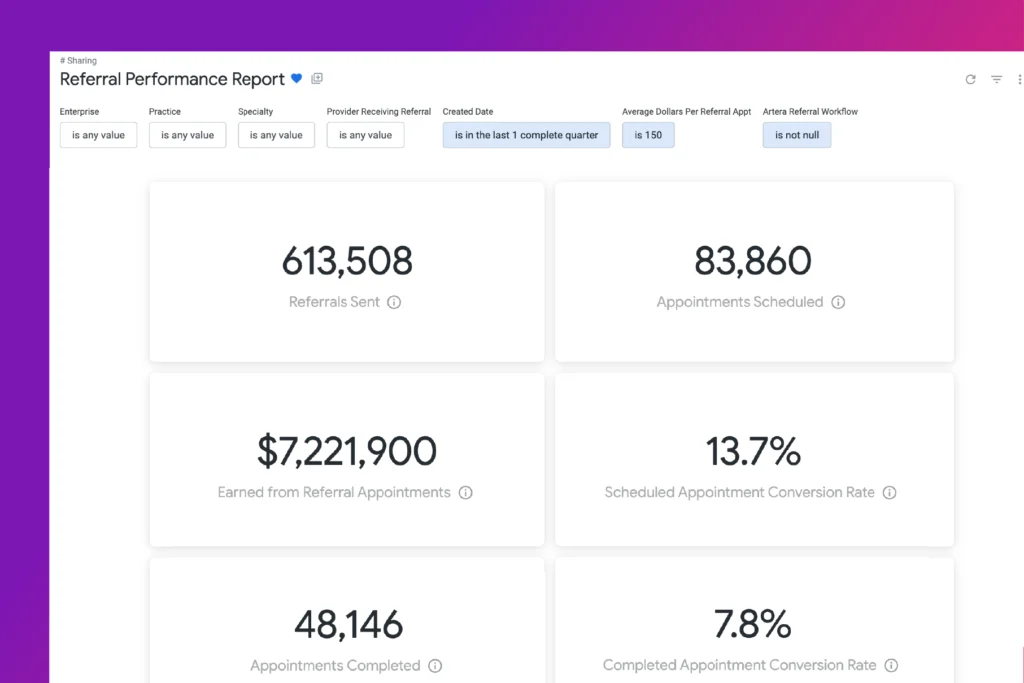Click info icon for Earned from Referral Appointments
Viewport: 1024px width, 683px height.
[465, 493]
